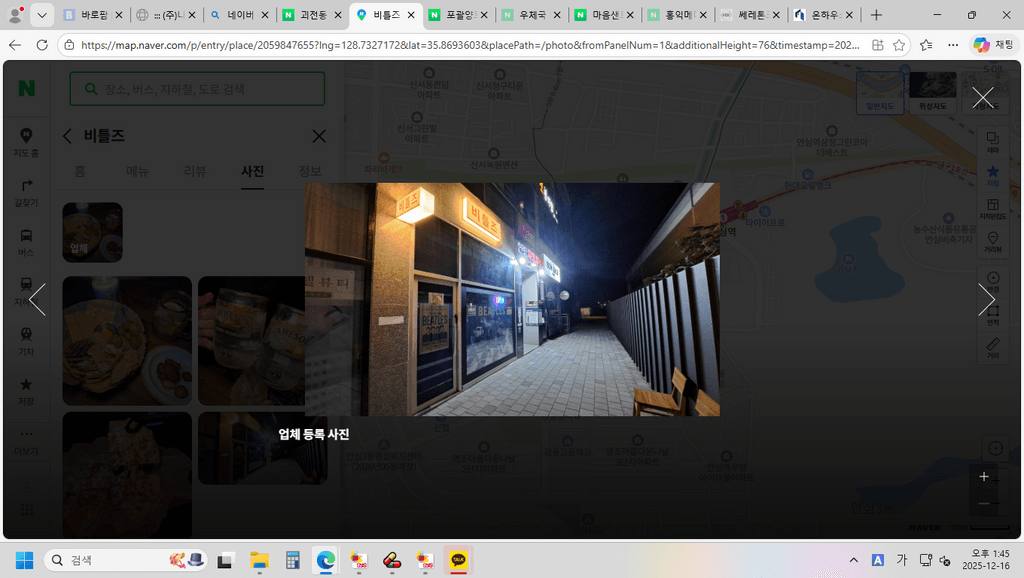The height and width of the screenshot is (578, 1024).
Task: Click the enlarged storefront photo
Action: (513, 299)
